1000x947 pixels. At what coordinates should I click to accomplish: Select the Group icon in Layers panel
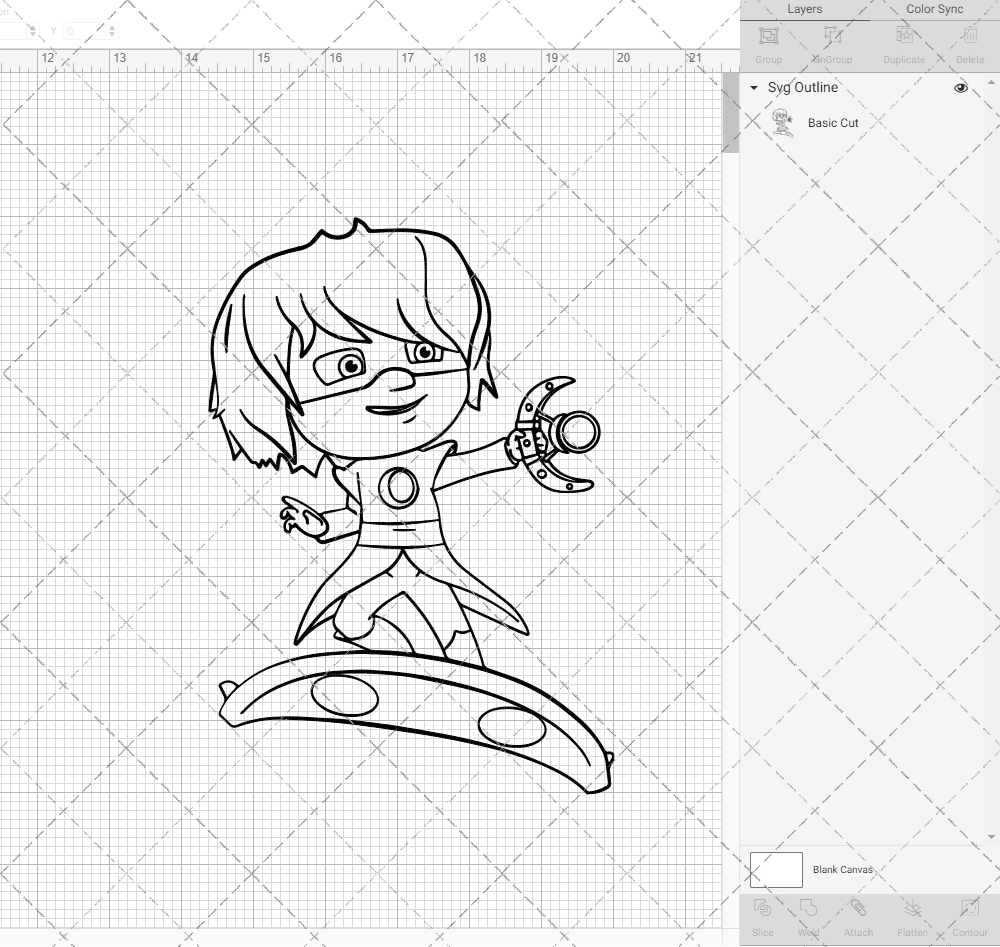[768, 42]
